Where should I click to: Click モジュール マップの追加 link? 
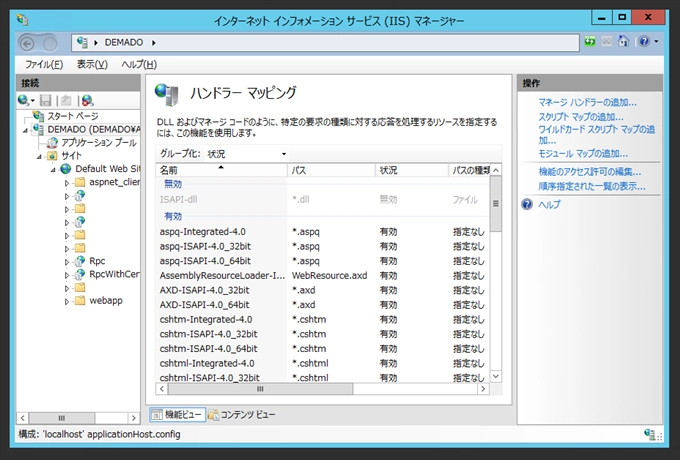[x=583, y=153]
